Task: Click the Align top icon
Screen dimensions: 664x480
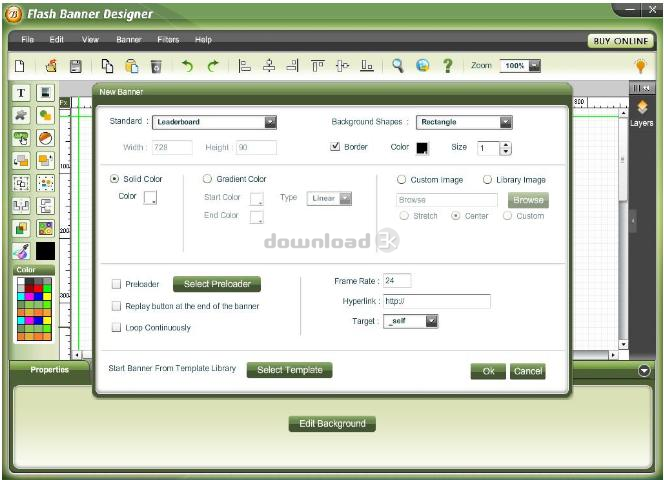Action: (318, 66)
